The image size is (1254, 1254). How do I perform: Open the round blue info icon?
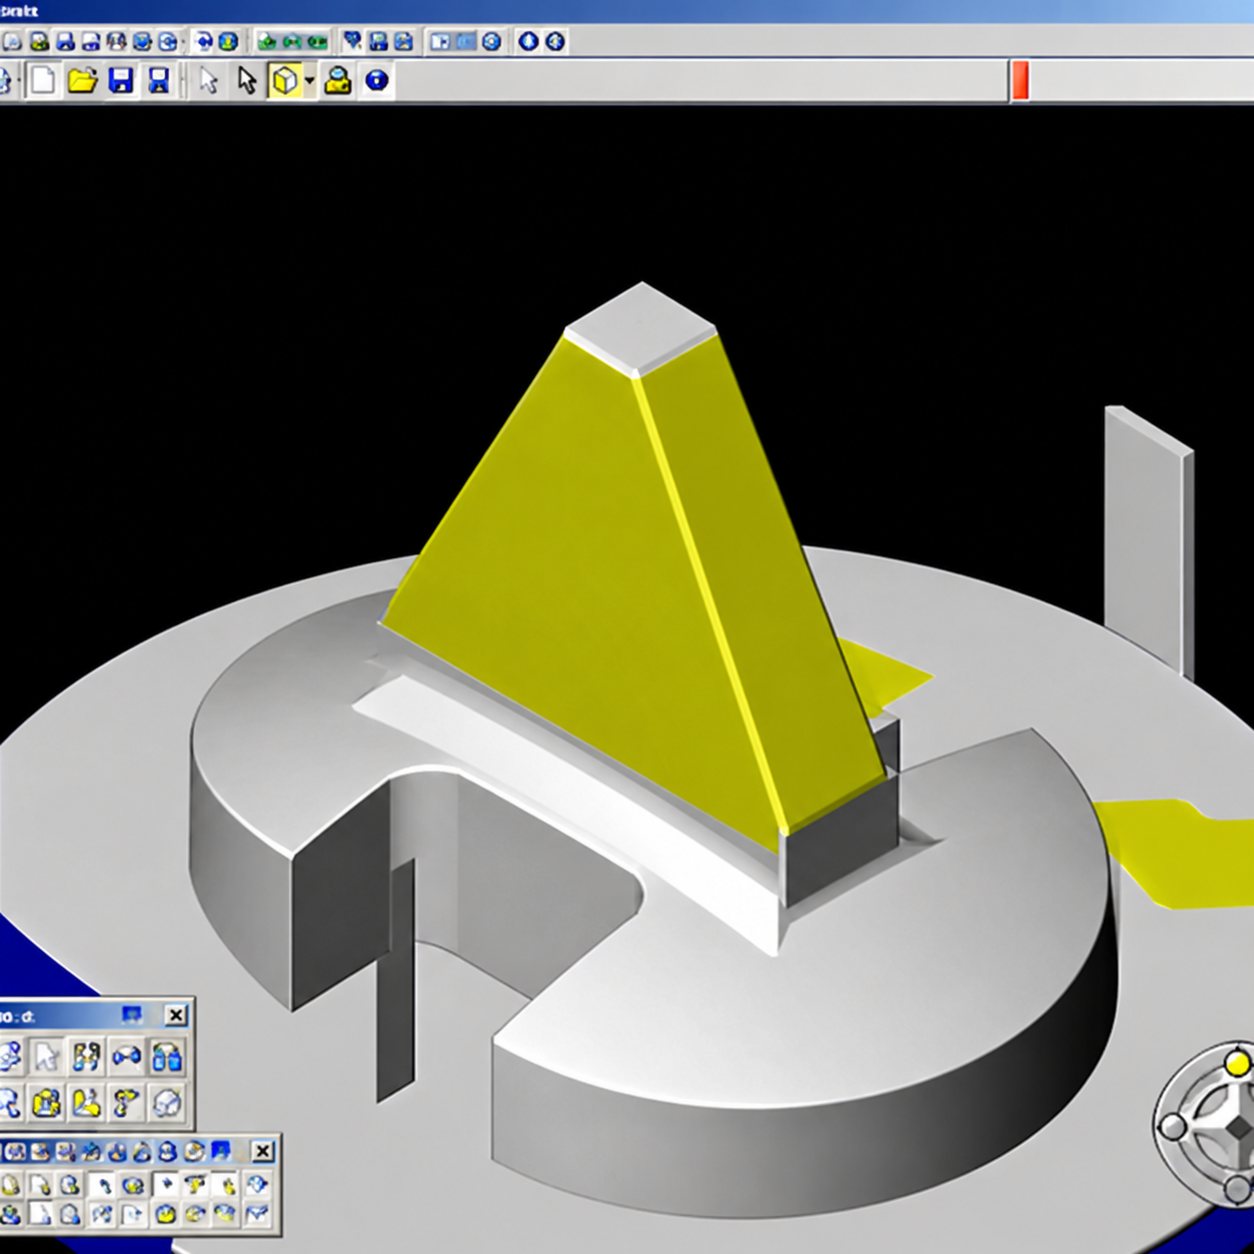coord(376,80)
